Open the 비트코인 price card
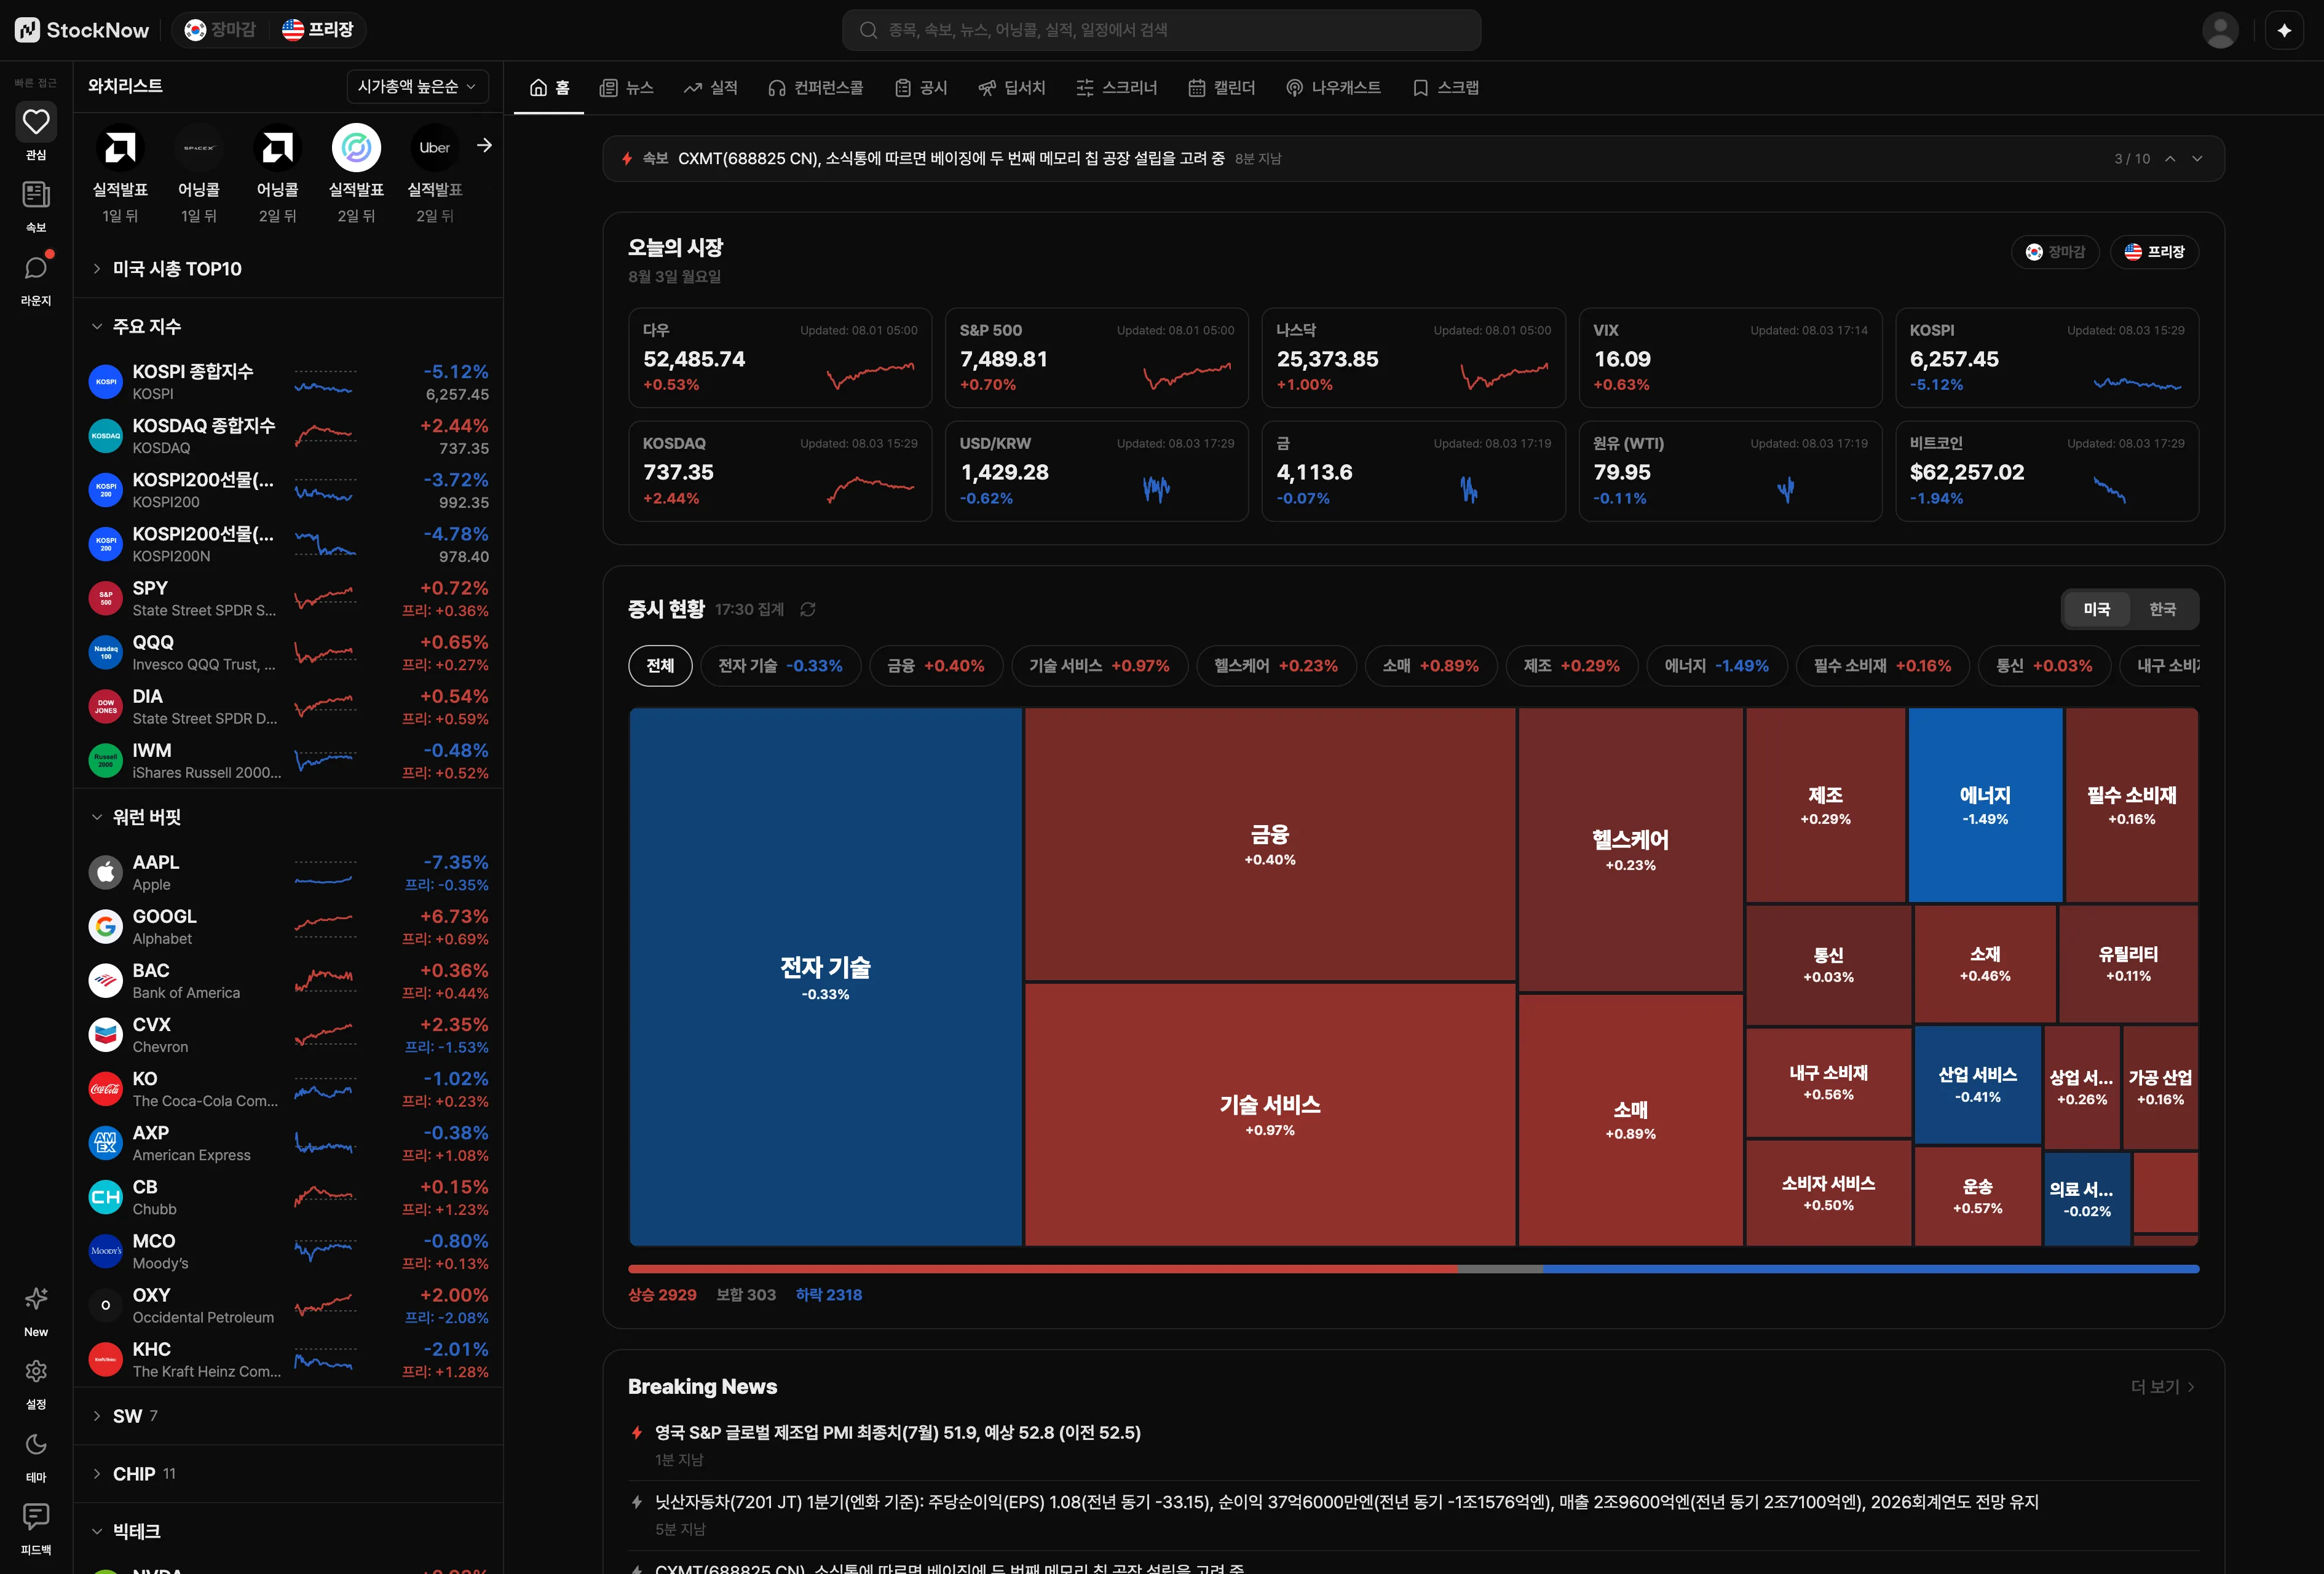The width and height of the screenshot is (2324, 1574). [2047, 471]
